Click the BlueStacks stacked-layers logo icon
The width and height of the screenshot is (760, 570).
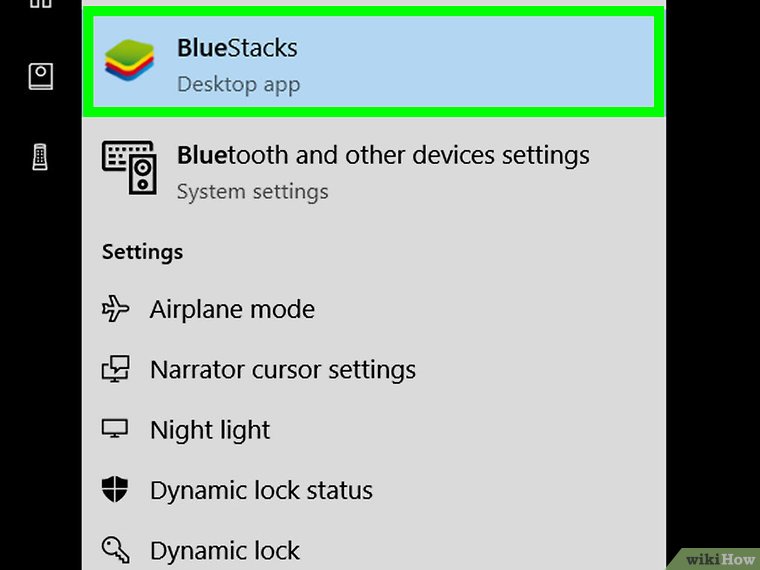(129, 64)
